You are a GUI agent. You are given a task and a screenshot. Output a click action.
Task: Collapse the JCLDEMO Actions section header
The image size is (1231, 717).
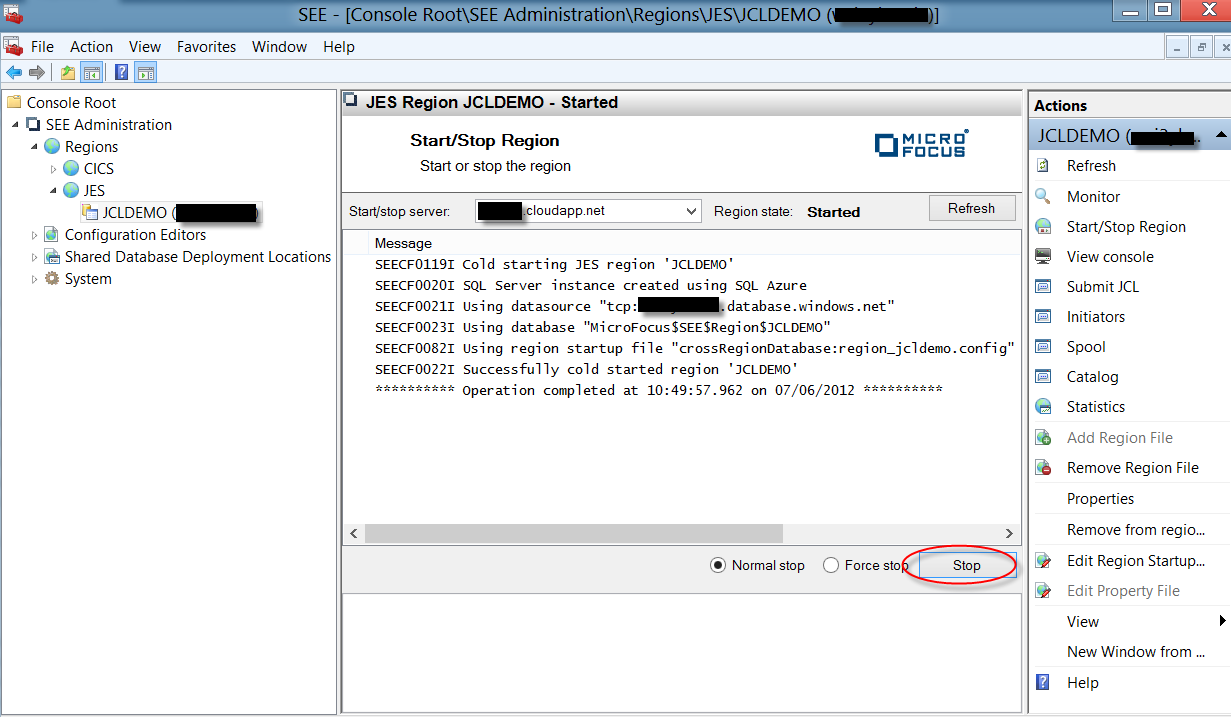pos(1221,135)
